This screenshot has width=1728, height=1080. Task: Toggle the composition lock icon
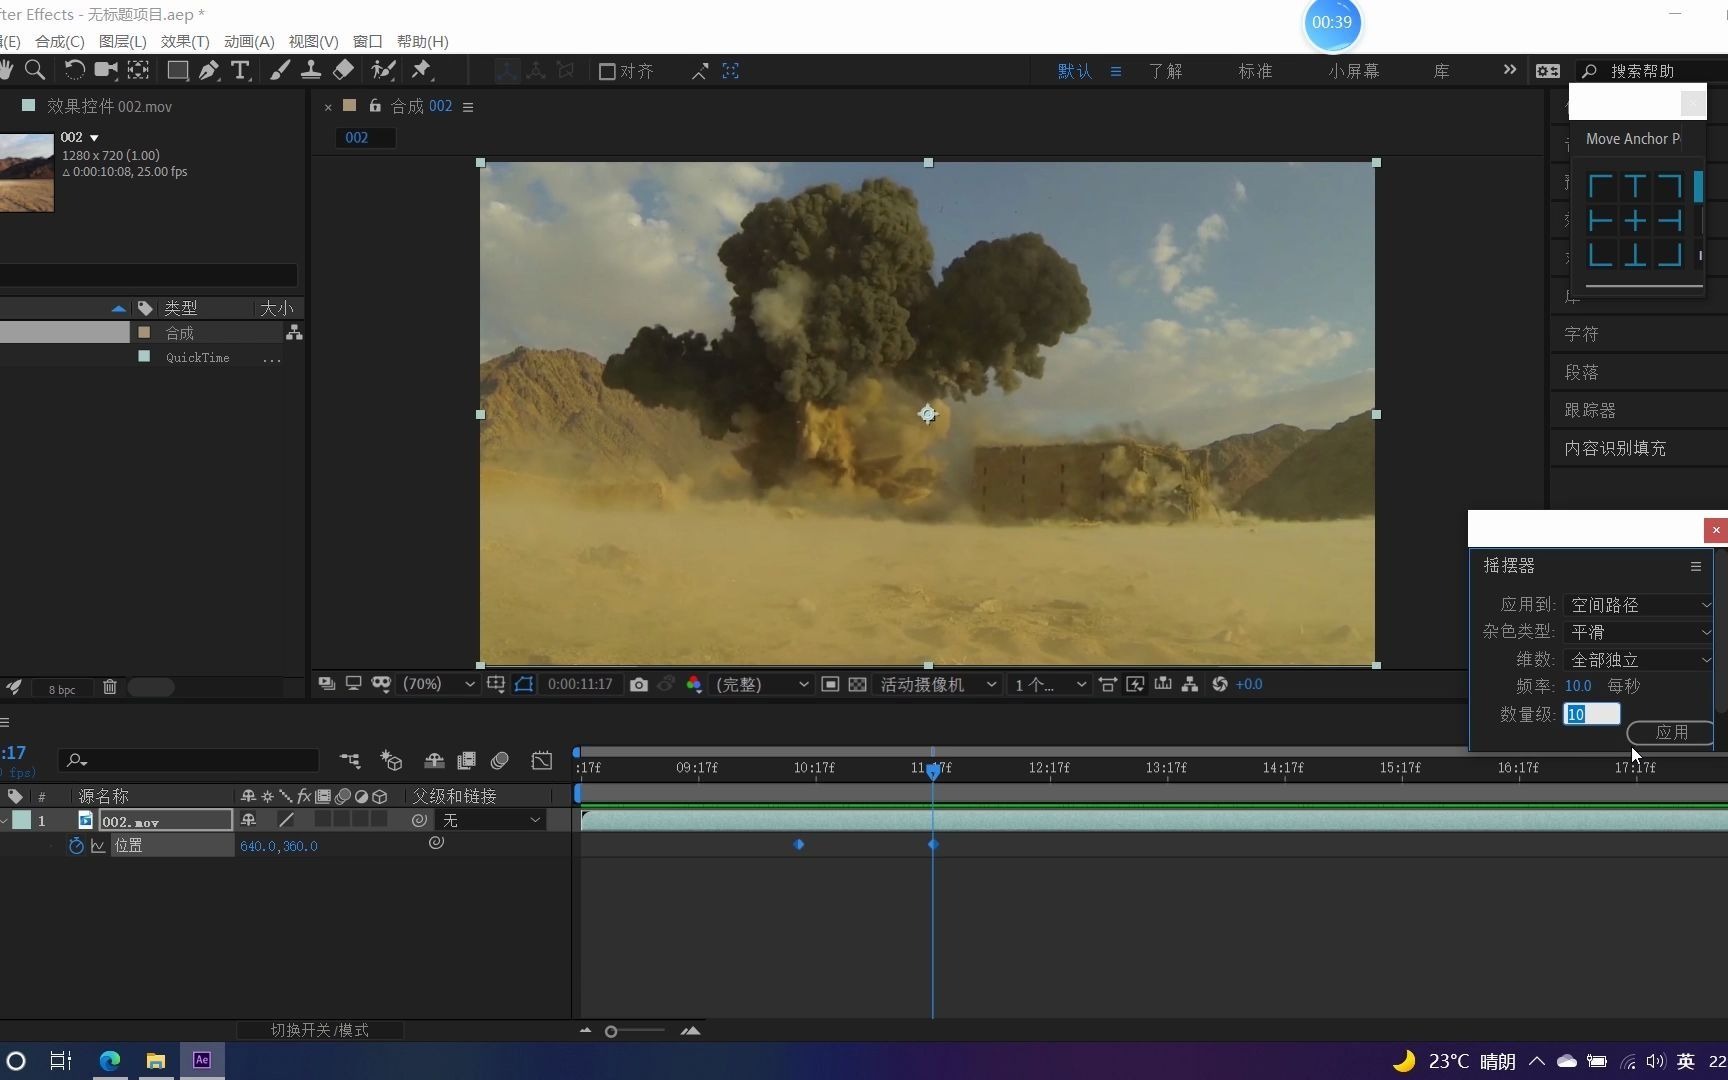[375, 106]
